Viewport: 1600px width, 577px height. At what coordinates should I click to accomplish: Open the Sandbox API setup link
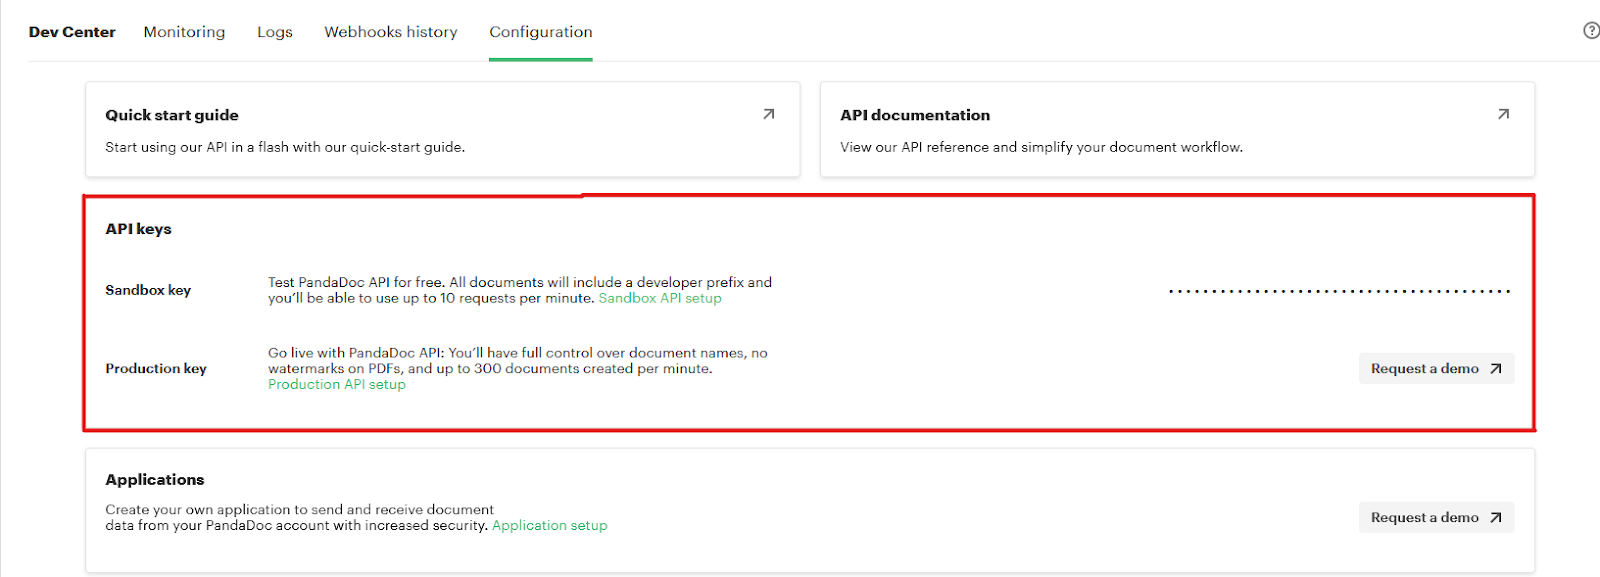(660, 298)
